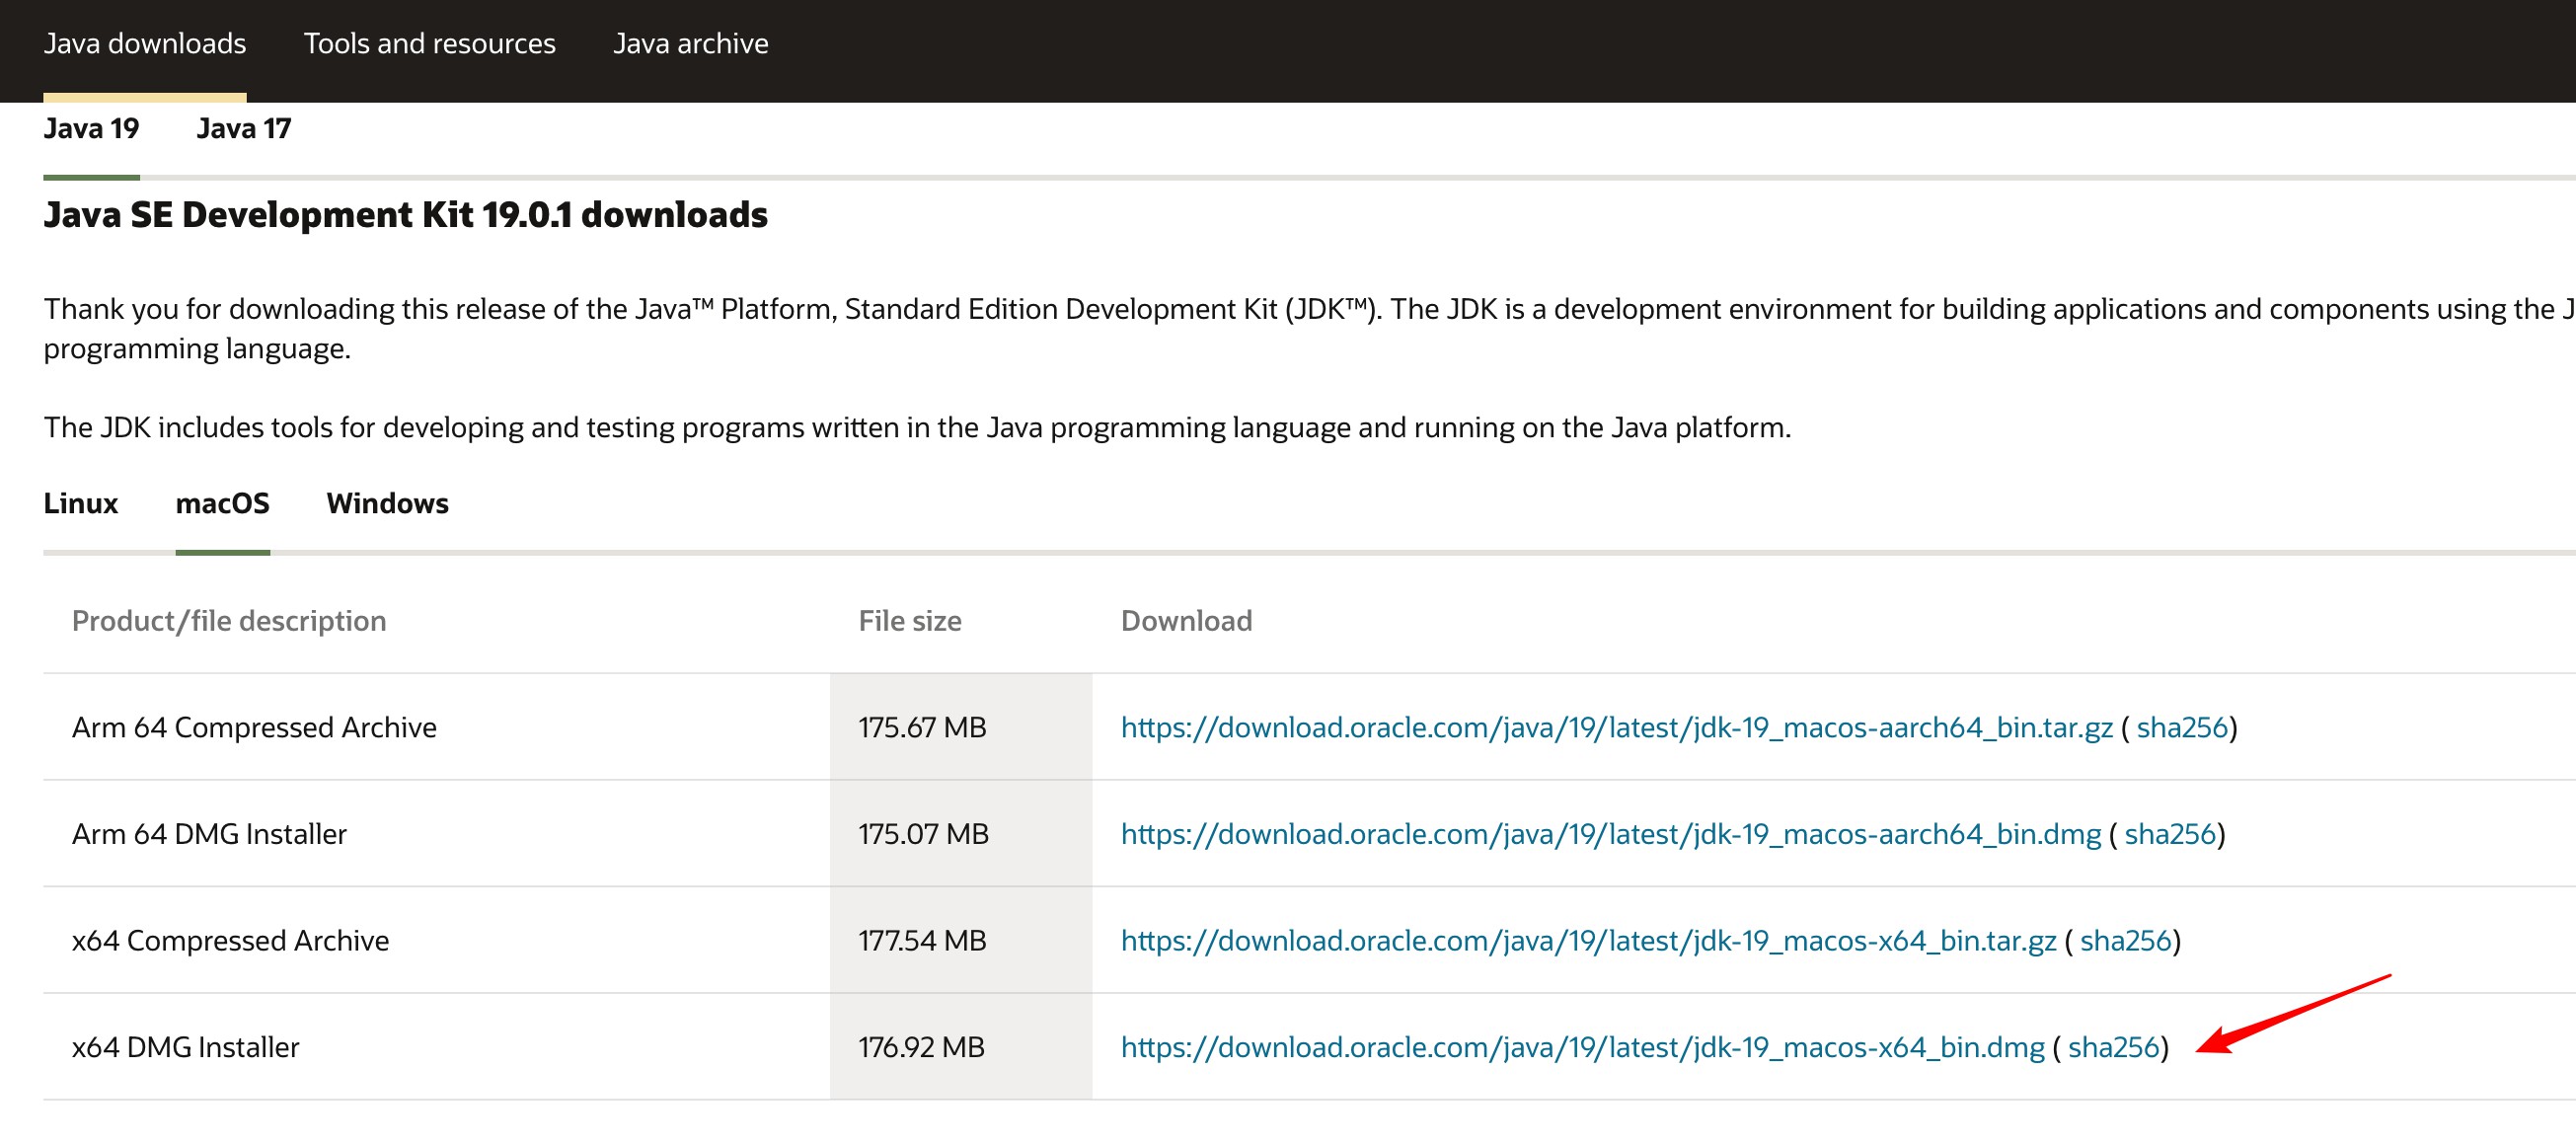Switch to the Java 17 tab

(x=243, y=129)
